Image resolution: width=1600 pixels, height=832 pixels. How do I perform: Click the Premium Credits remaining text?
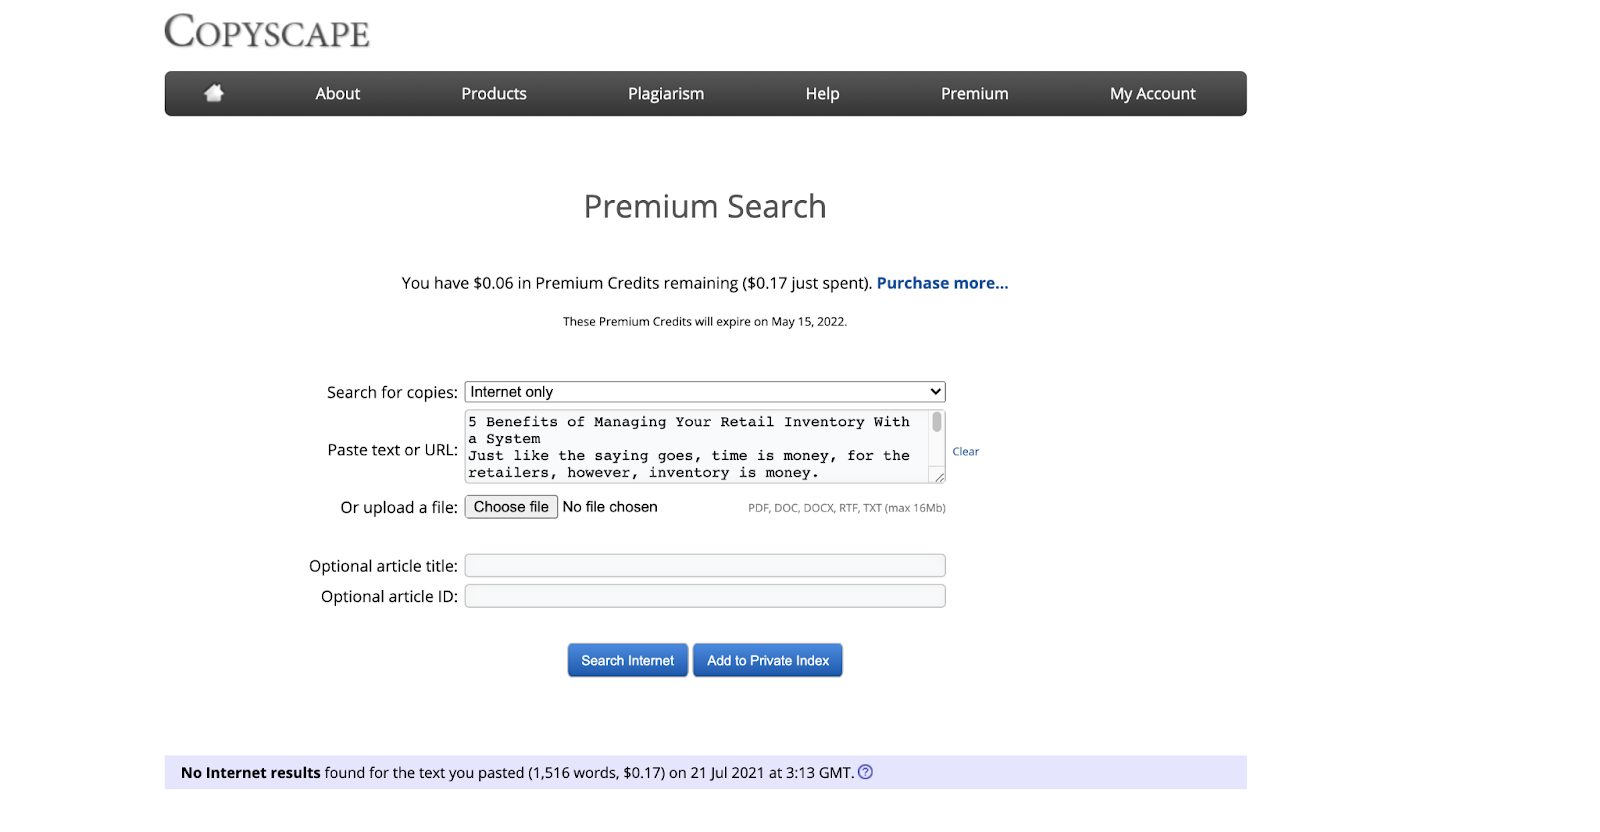[x=637, y=283]
